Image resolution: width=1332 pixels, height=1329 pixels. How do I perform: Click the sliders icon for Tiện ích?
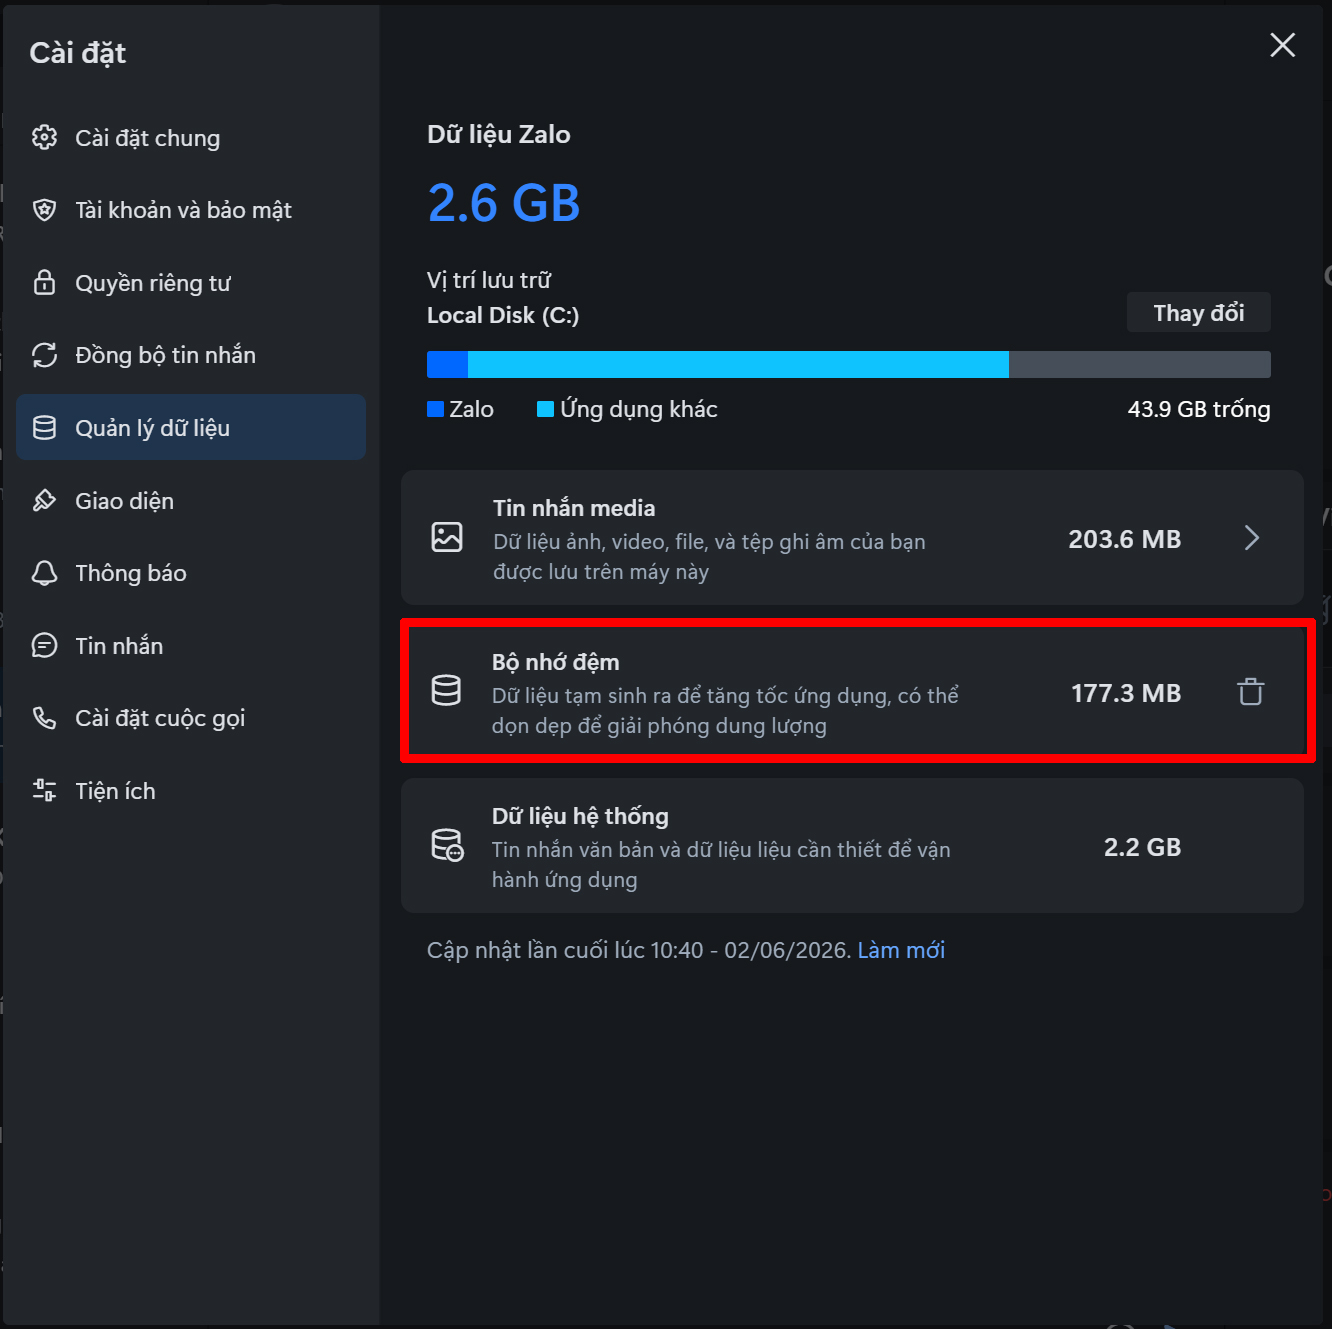pos(44,790)
